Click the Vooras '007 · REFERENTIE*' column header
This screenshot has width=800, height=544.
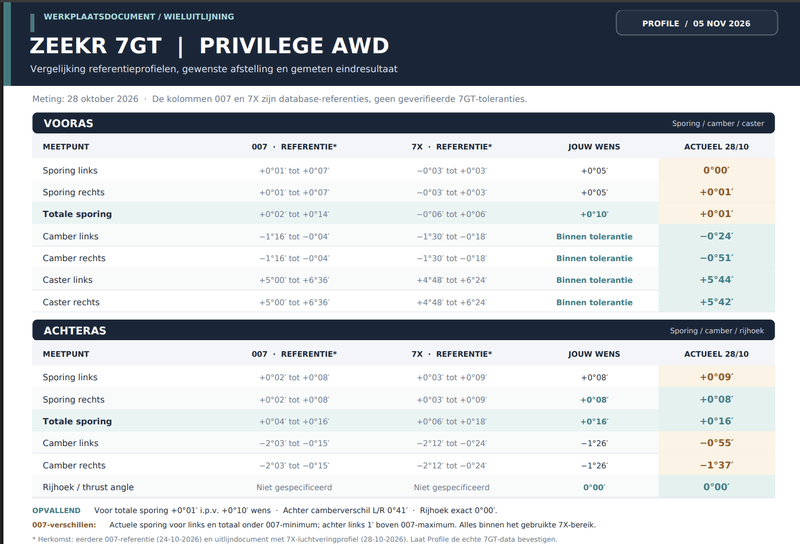(x=294, y=146)
